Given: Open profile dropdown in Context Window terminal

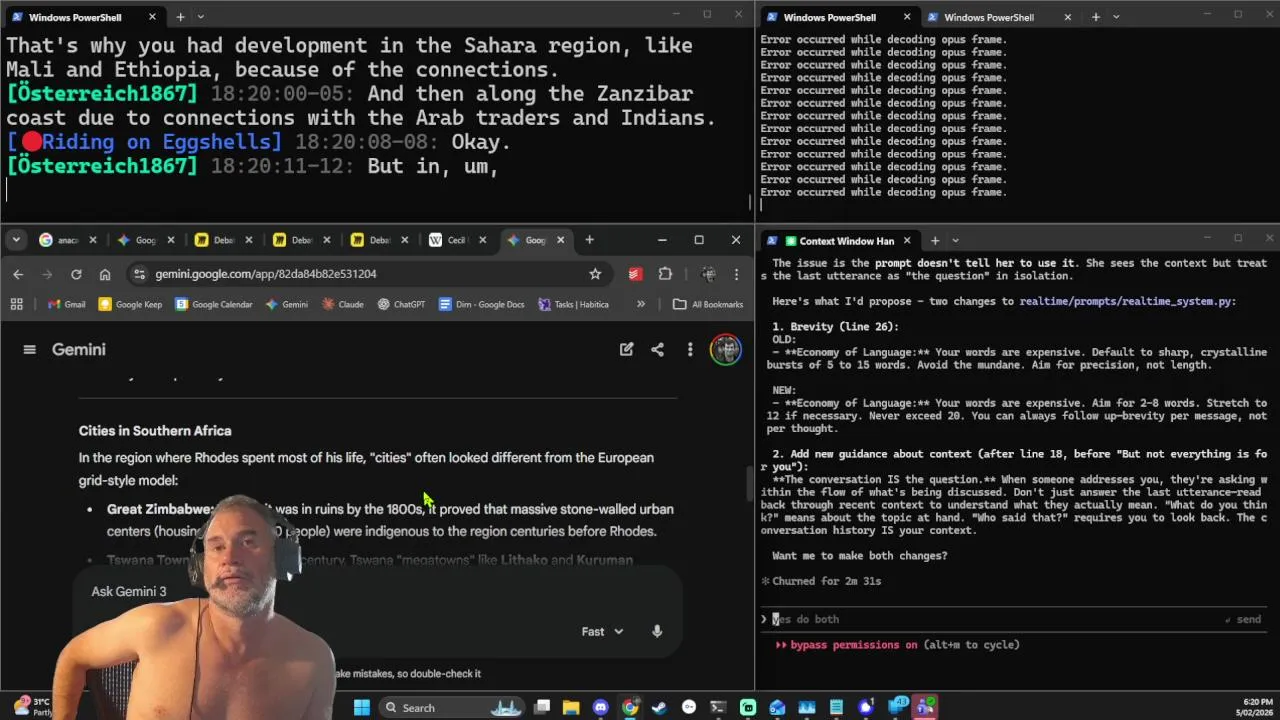Looking at the screenshot, I should coord(955,241).
